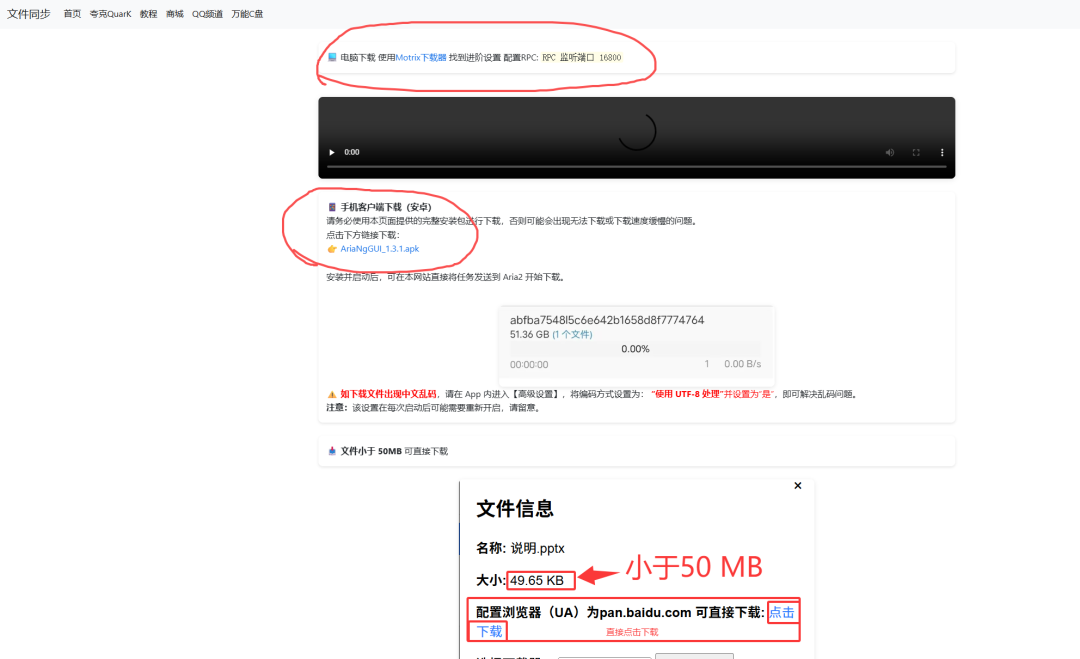
Task: Click the 0.00% download progress bar
Action: 635,349
